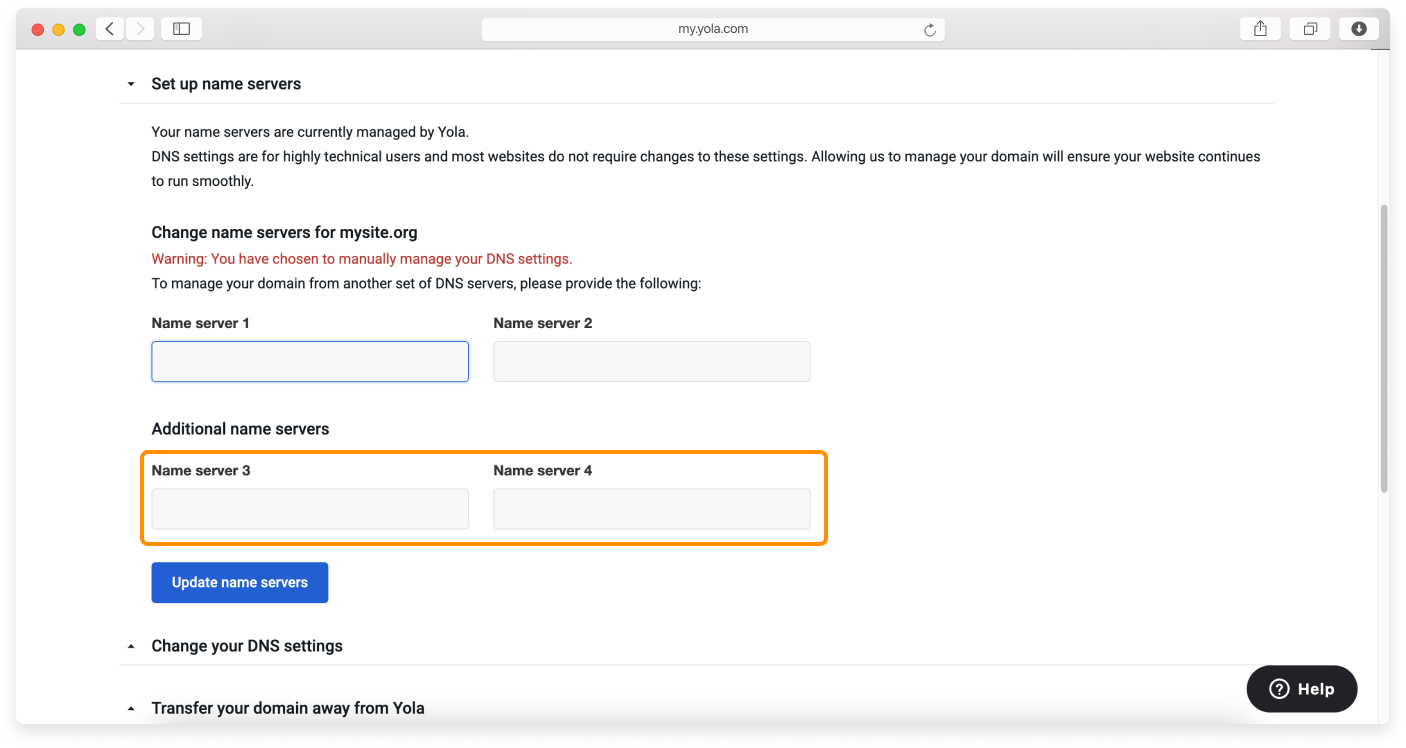Image resolution: width=1406 pixels, height=748 pixels.
Task: Expand Transfer your domain away from Yola
Action: (131, 708)
